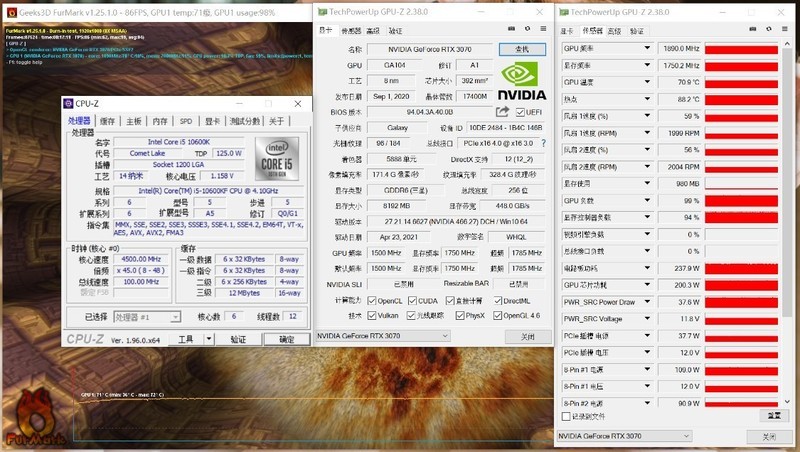Toggle the DirectML checkbox
This screenshot has height=452, width=800.
(497, 300)
